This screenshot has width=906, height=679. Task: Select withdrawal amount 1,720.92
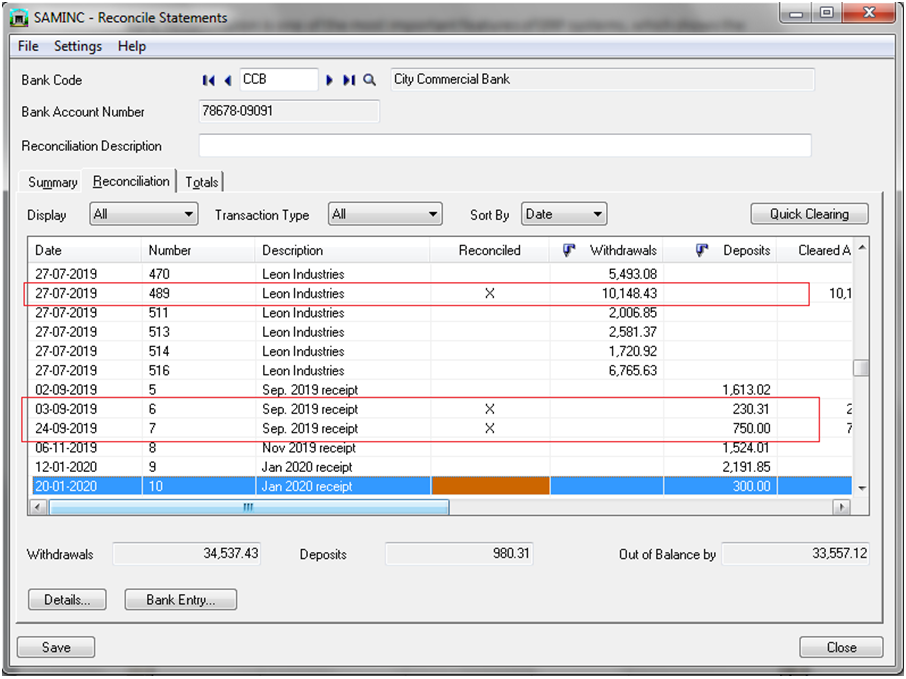tap(633, 351)
